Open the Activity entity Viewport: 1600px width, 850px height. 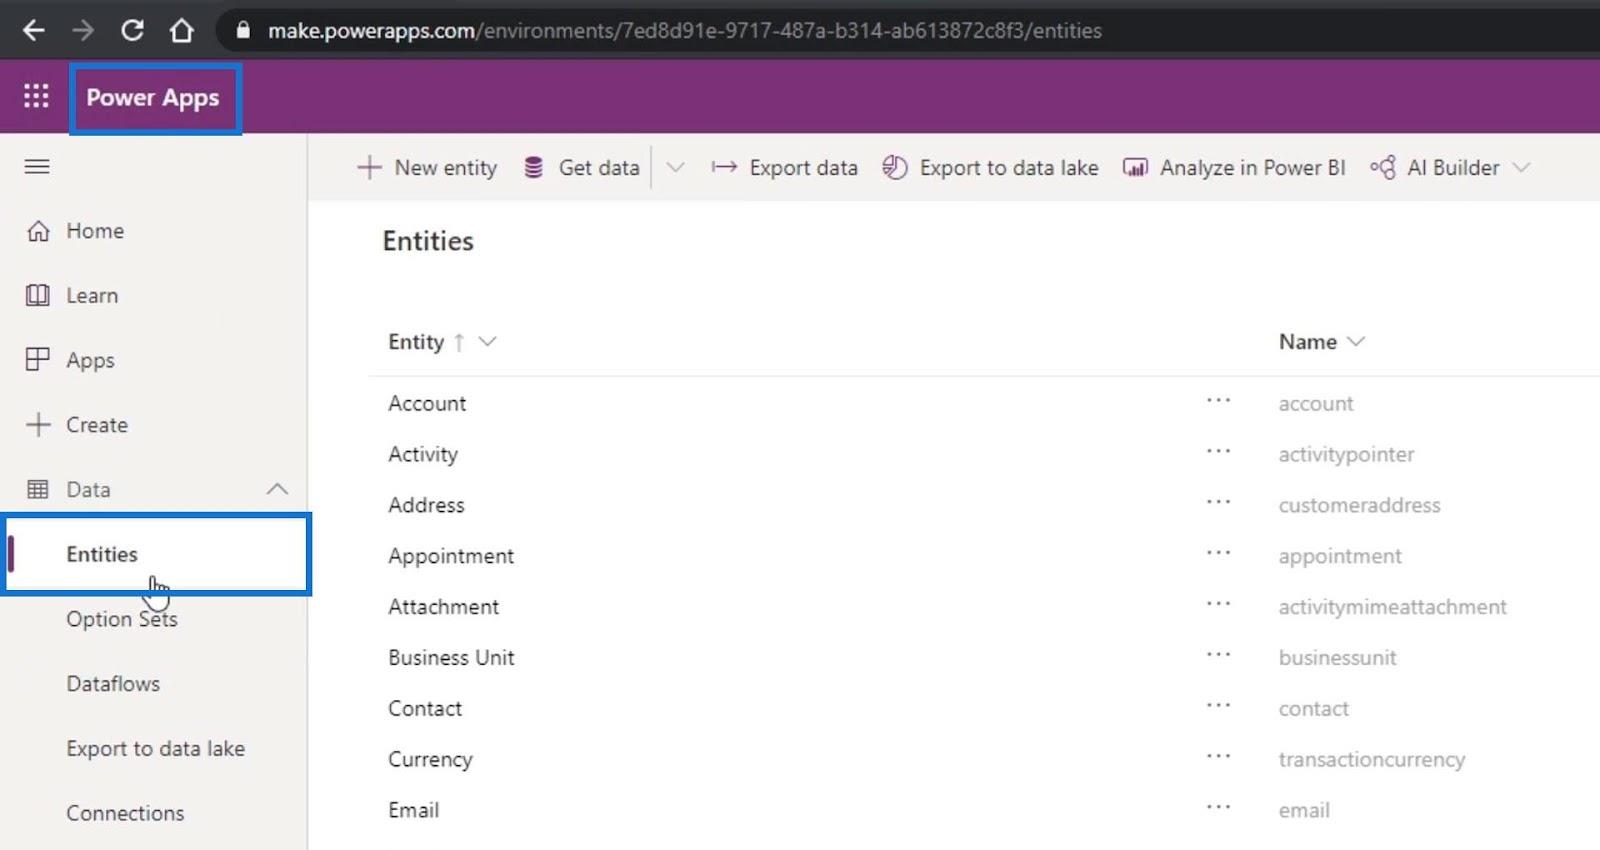(423, 454)
